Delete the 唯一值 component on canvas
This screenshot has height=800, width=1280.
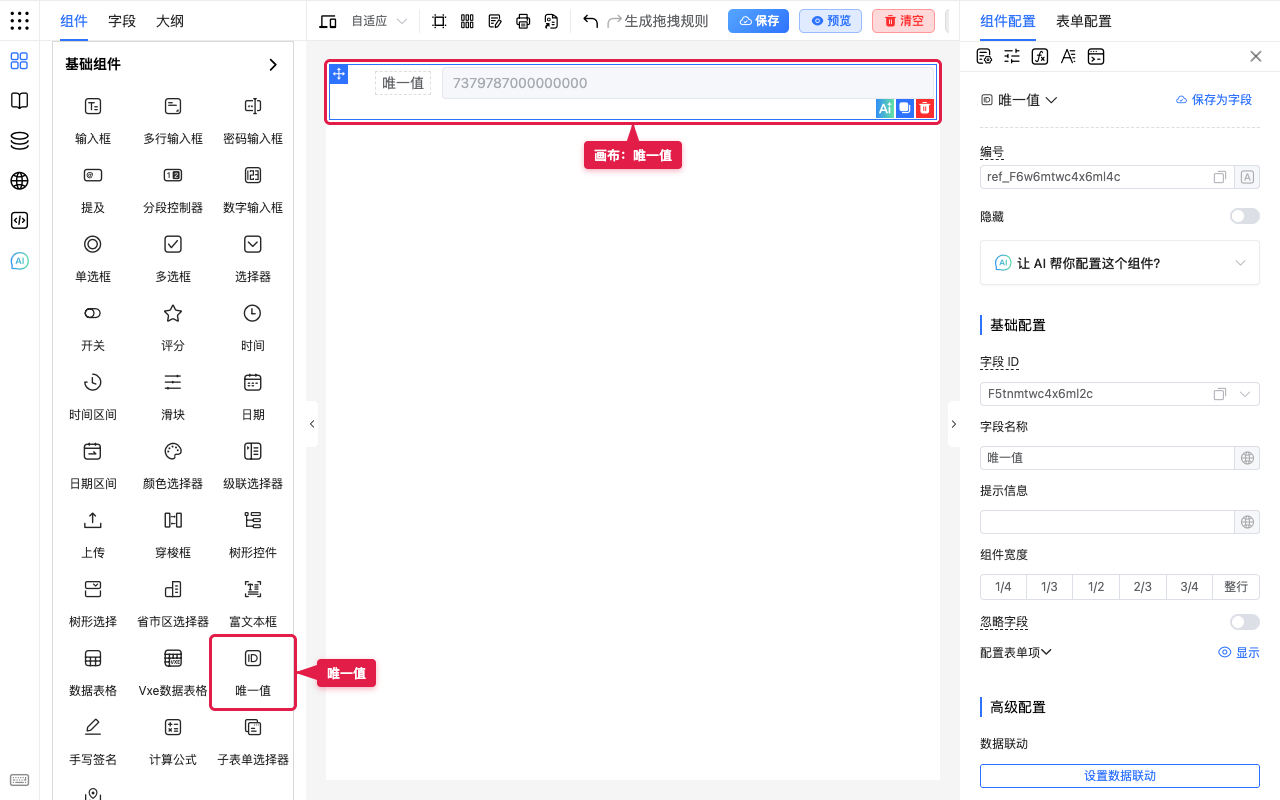coord(925,108)
